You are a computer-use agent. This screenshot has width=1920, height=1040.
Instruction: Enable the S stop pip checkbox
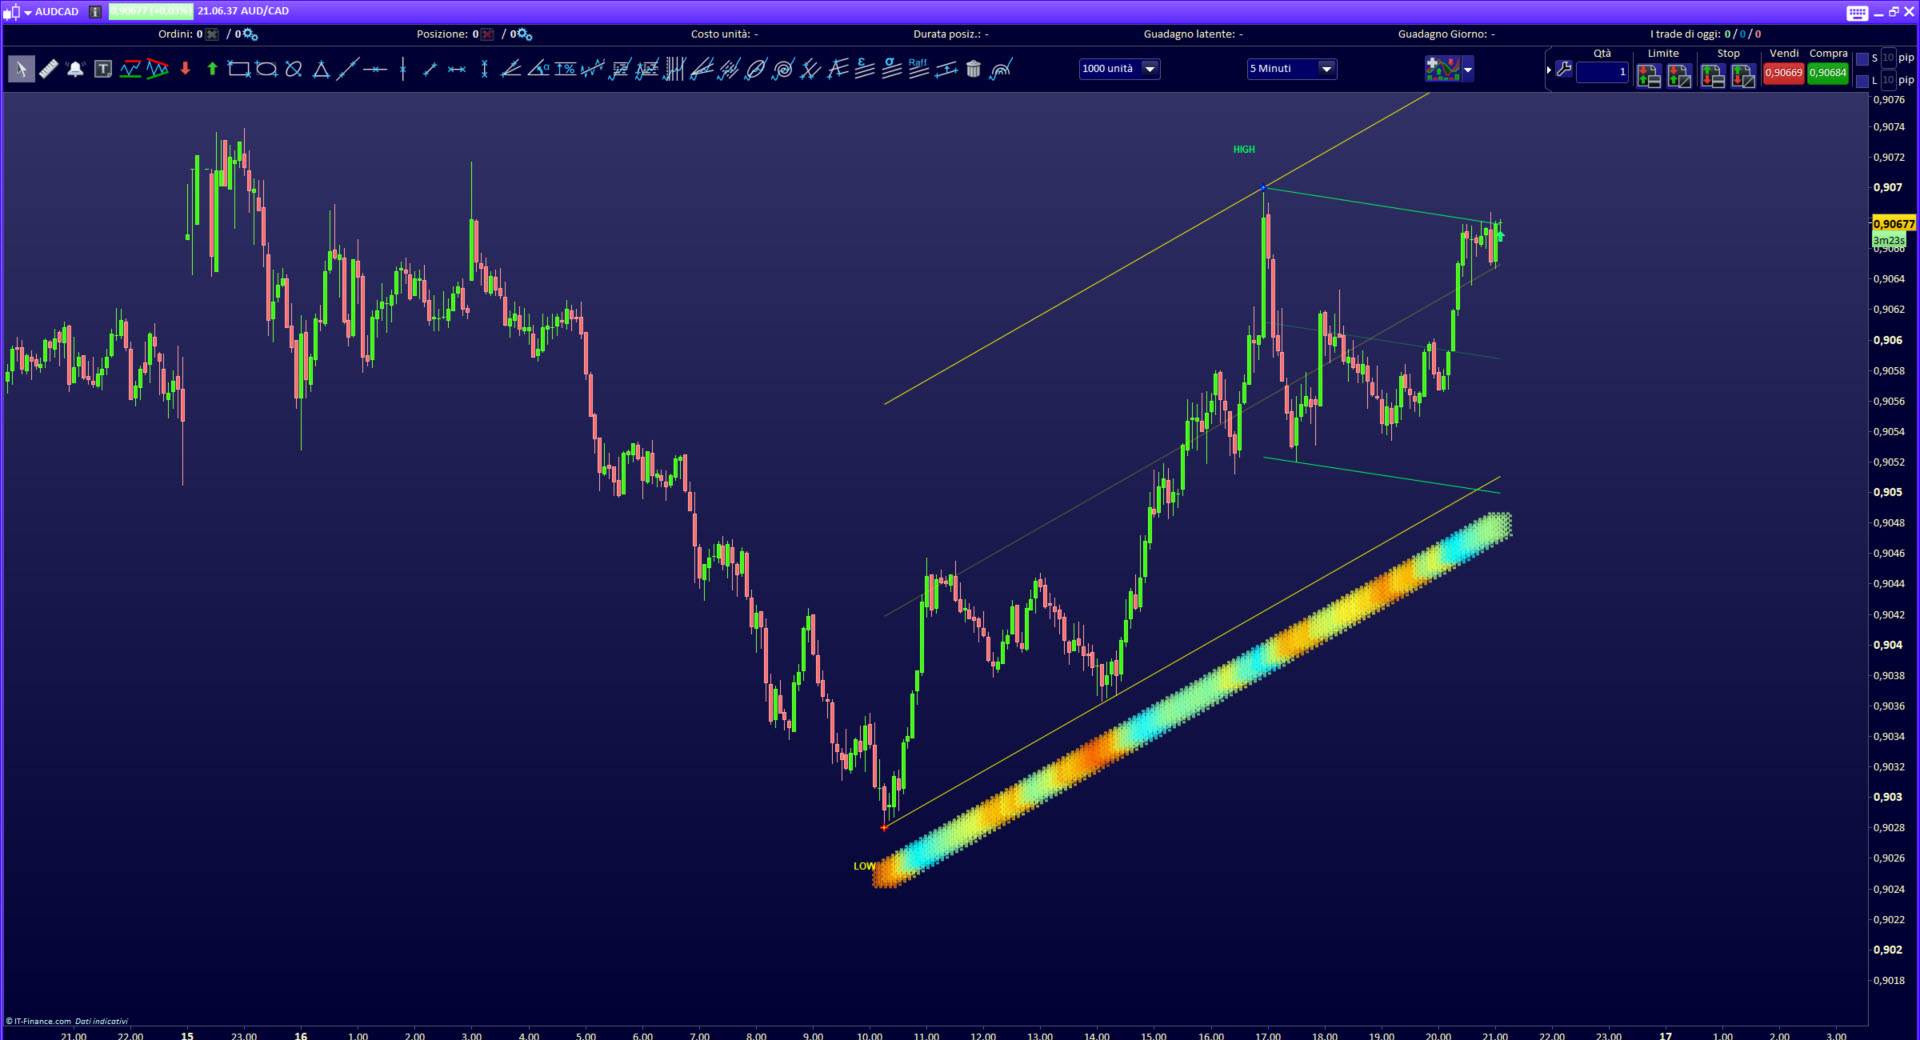coord(1862,59)
